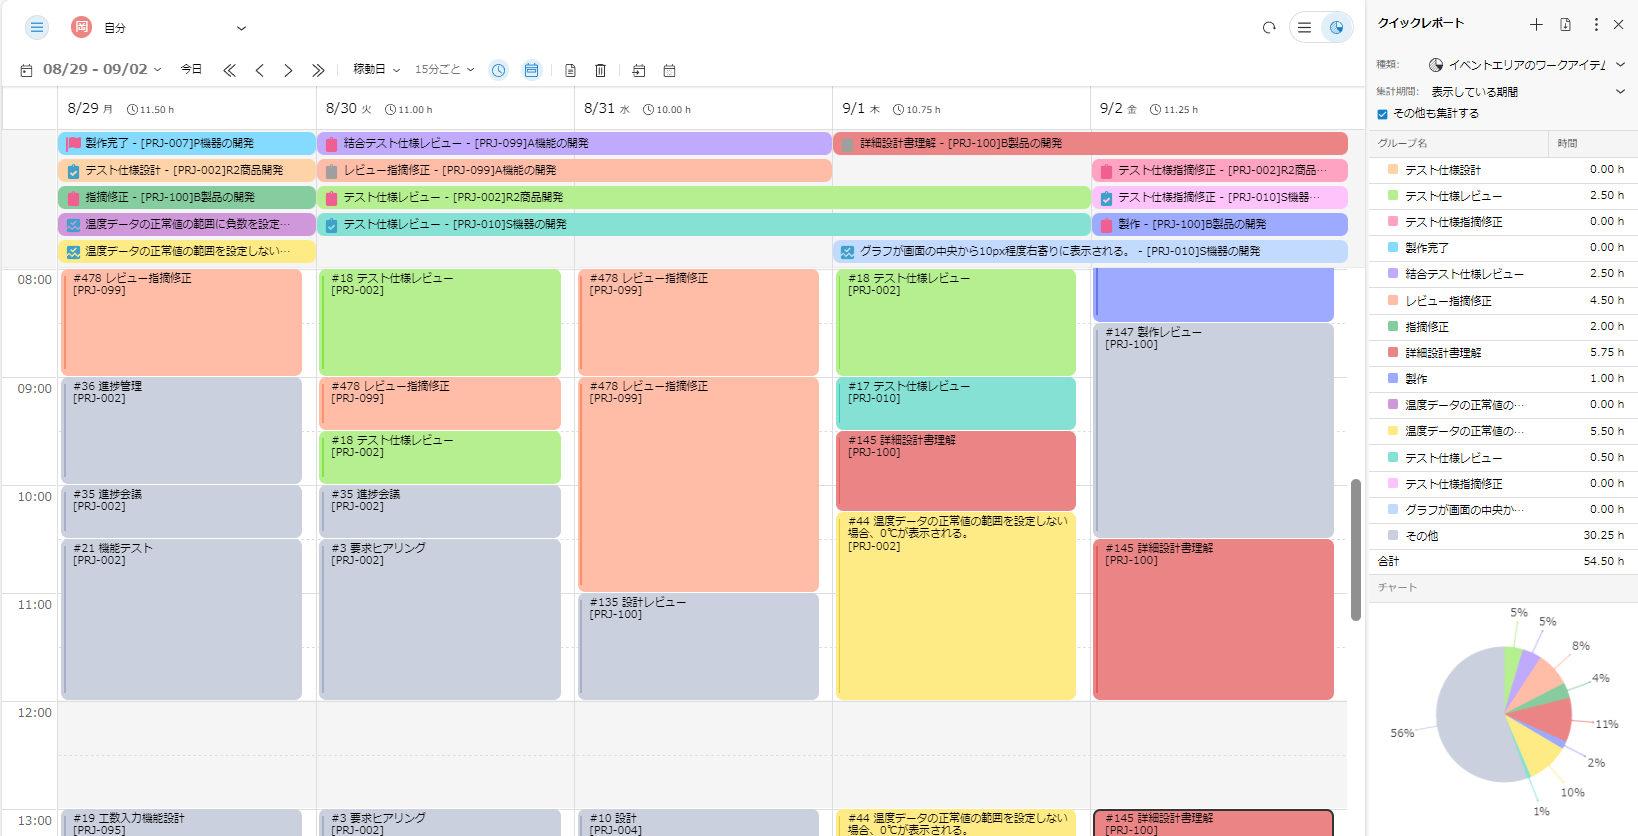Expand the 稼動日 dropdown
This screenshot has width=1638, height=836.
(x=376, y=70)
